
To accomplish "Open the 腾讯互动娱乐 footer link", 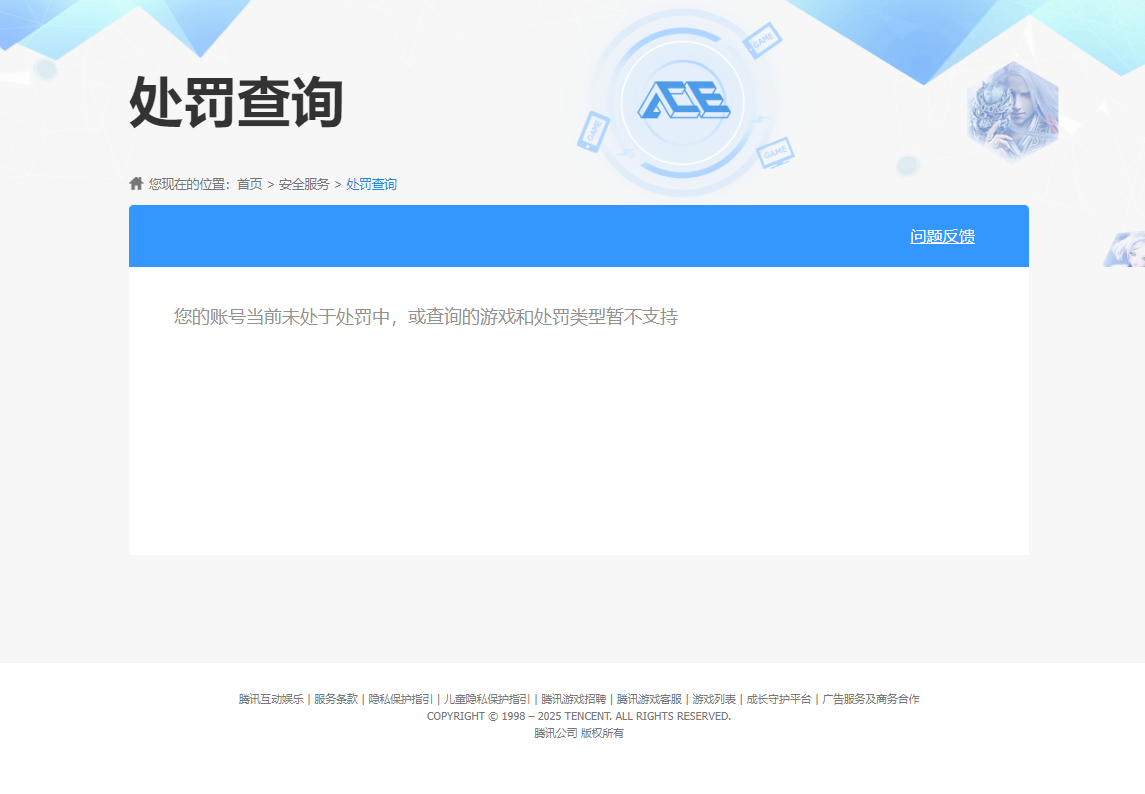I will click(x=271, y=700).
